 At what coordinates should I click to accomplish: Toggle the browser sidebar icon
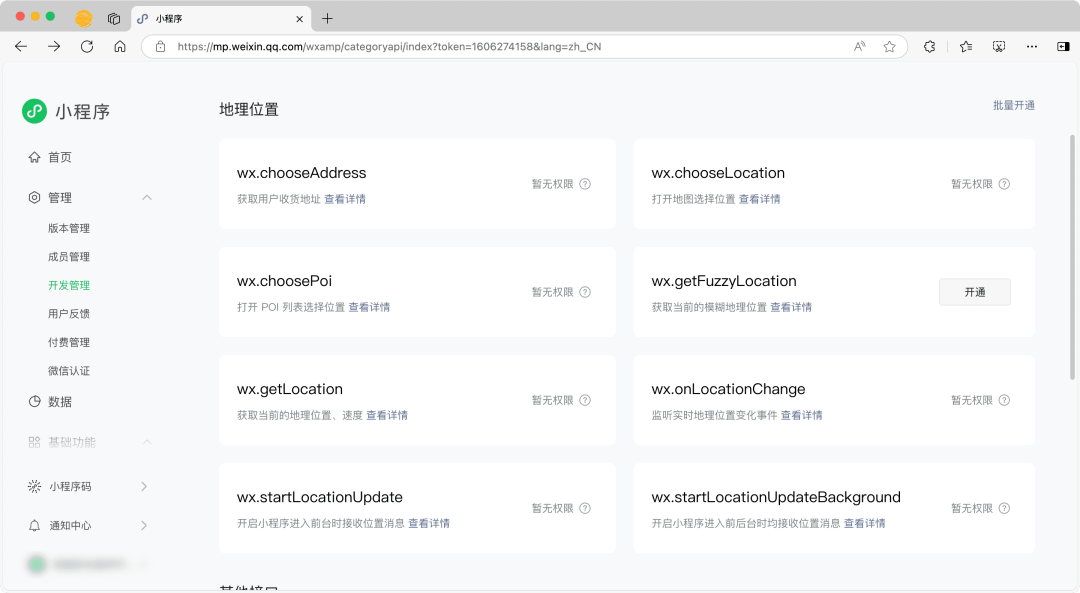[1063, 47]
